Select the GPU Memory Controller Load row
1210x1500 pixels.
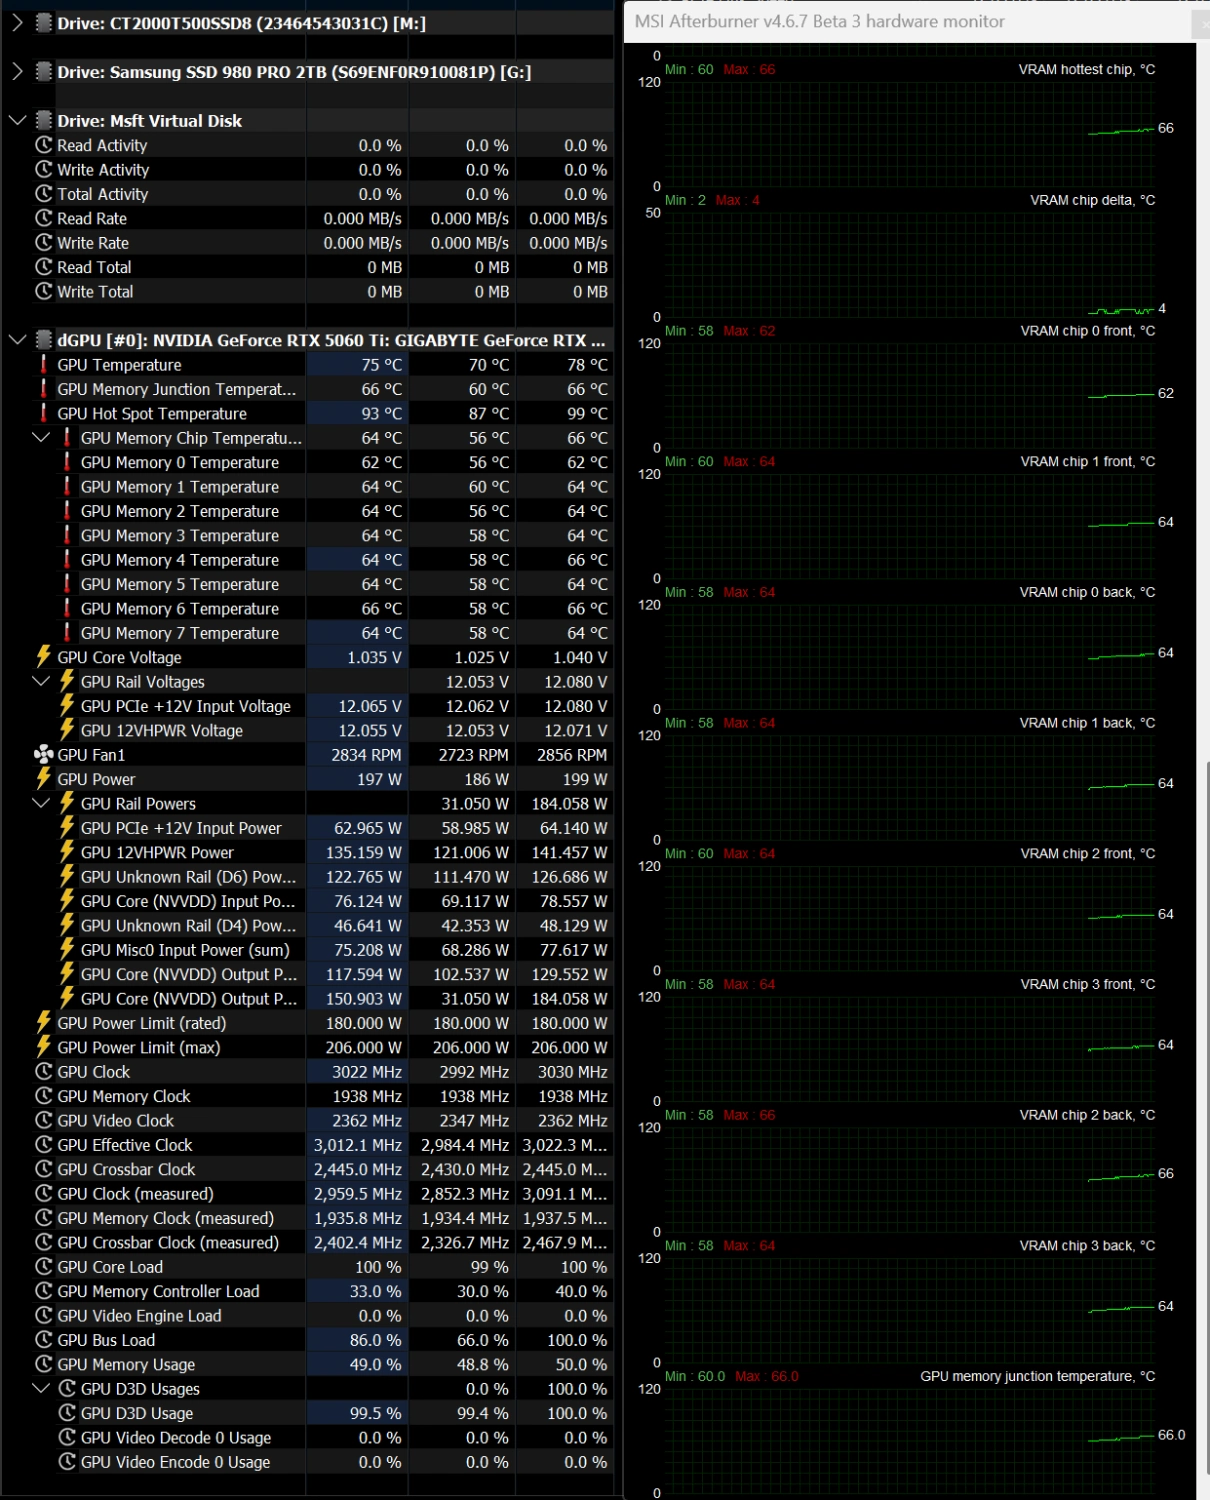309,1291
